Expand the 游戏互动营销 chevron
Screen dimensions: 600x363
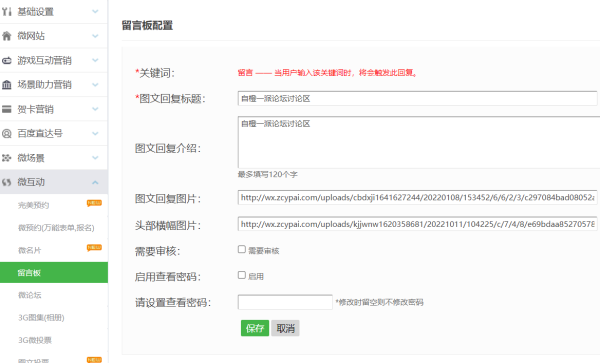point(95,60)
